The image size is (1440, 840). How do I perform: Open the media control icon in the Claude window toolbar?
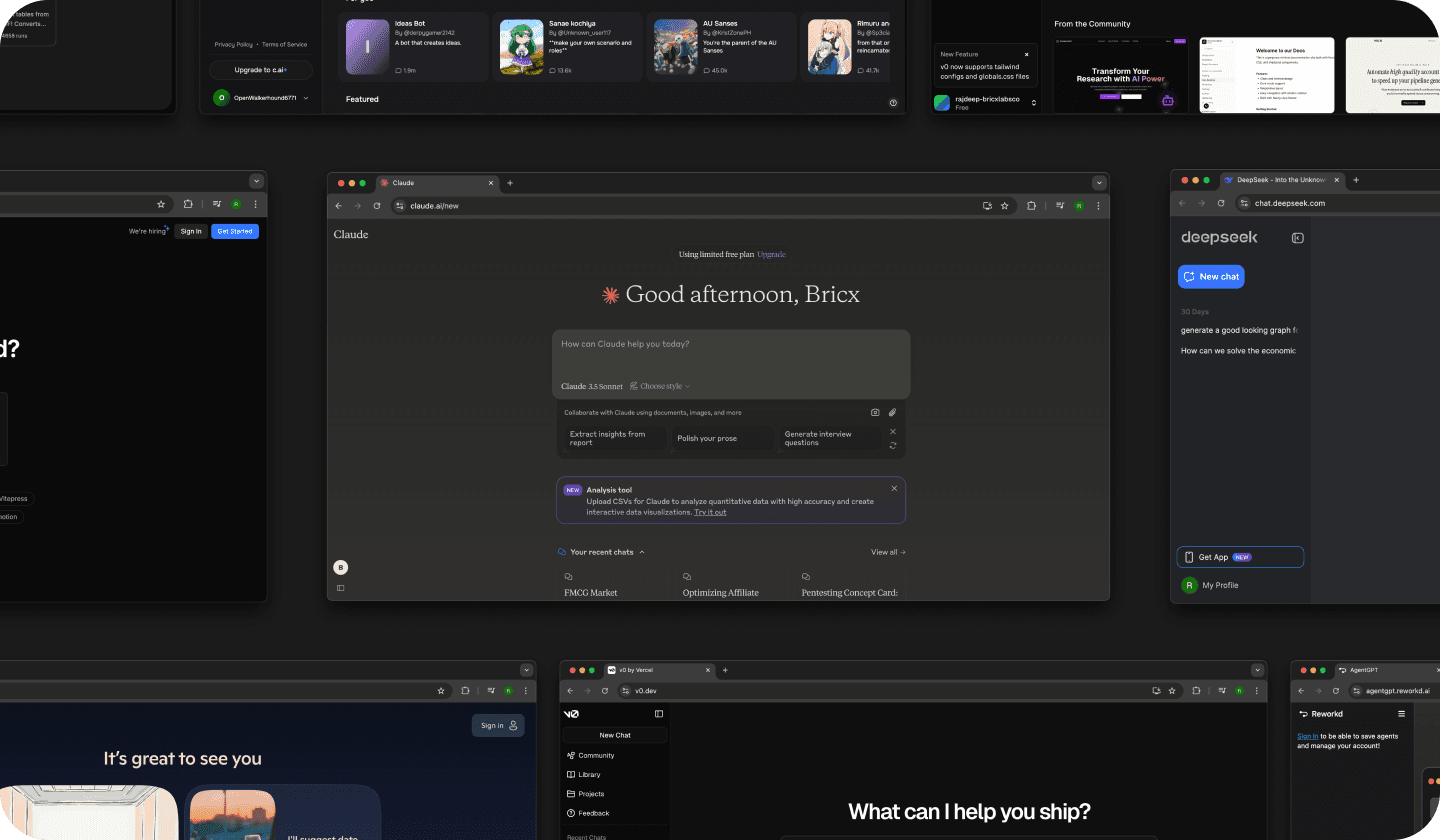[1060, 206]
